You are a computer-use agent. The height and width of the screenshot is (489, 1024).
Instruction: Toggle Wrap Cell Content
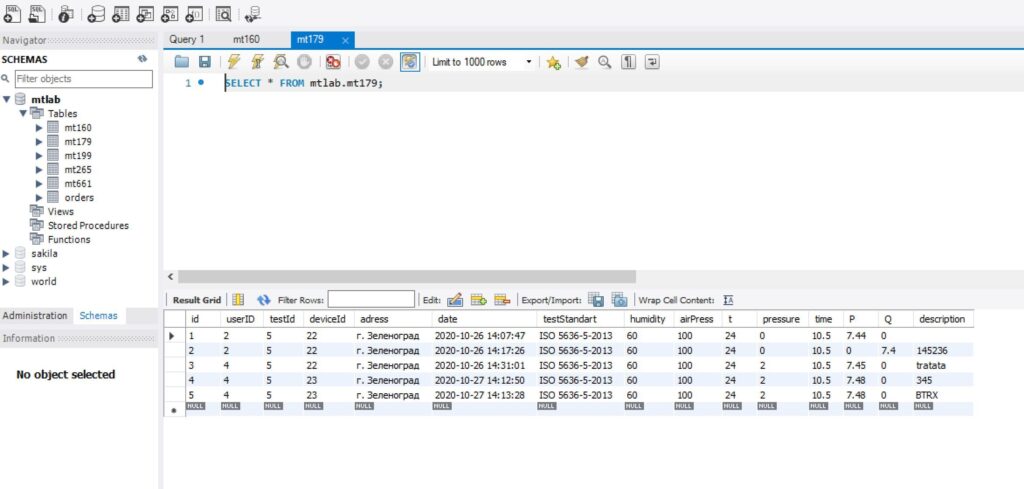pyautogui.click(x=728, y=300)
